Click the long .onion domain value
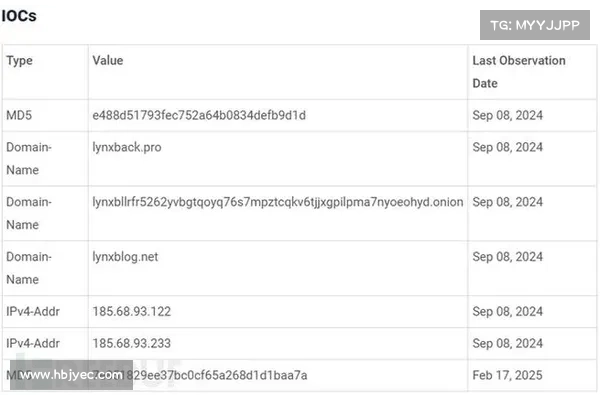The height and width of the screenshot is (400, 600). (x=278, y=202)
